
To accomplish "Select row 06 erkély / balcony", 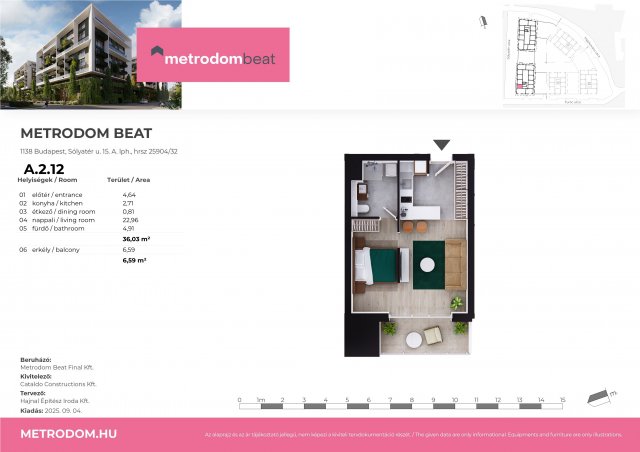I will pos(78,249).
